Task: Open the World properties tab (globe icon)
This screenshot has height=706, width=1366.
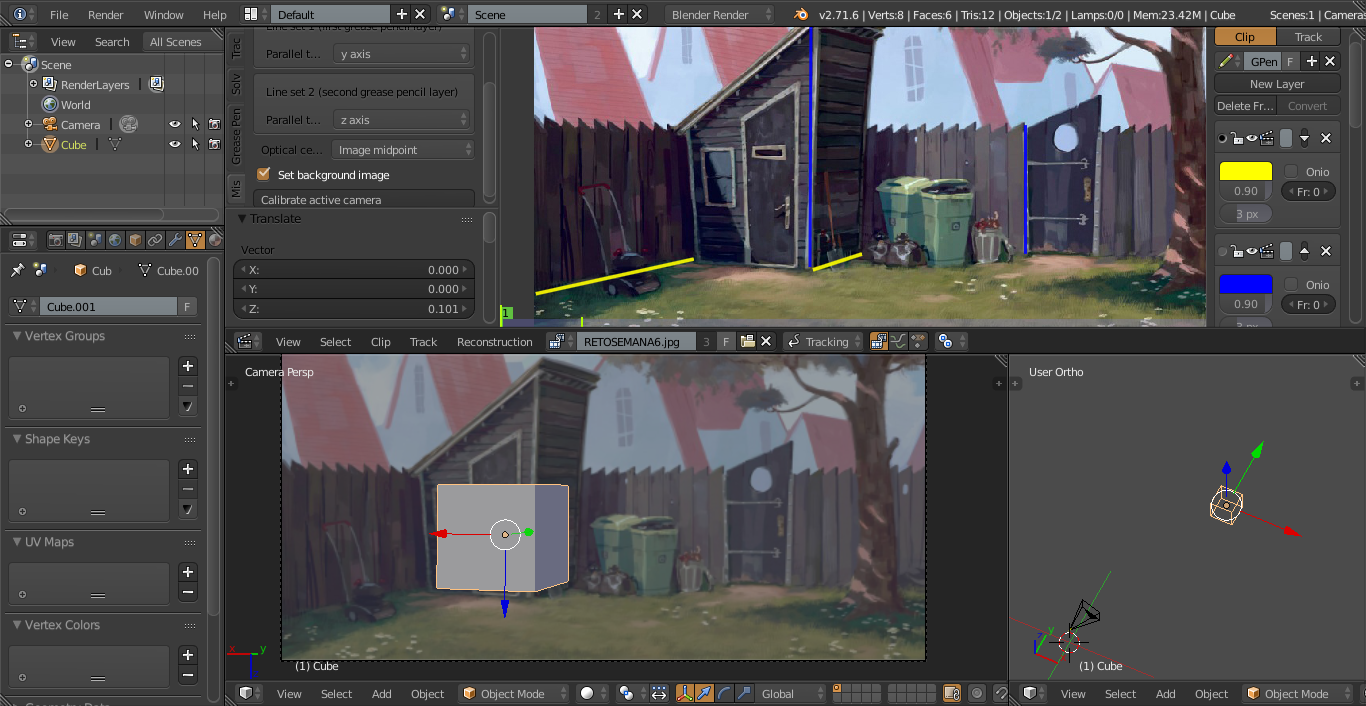Action: point(115,240)
